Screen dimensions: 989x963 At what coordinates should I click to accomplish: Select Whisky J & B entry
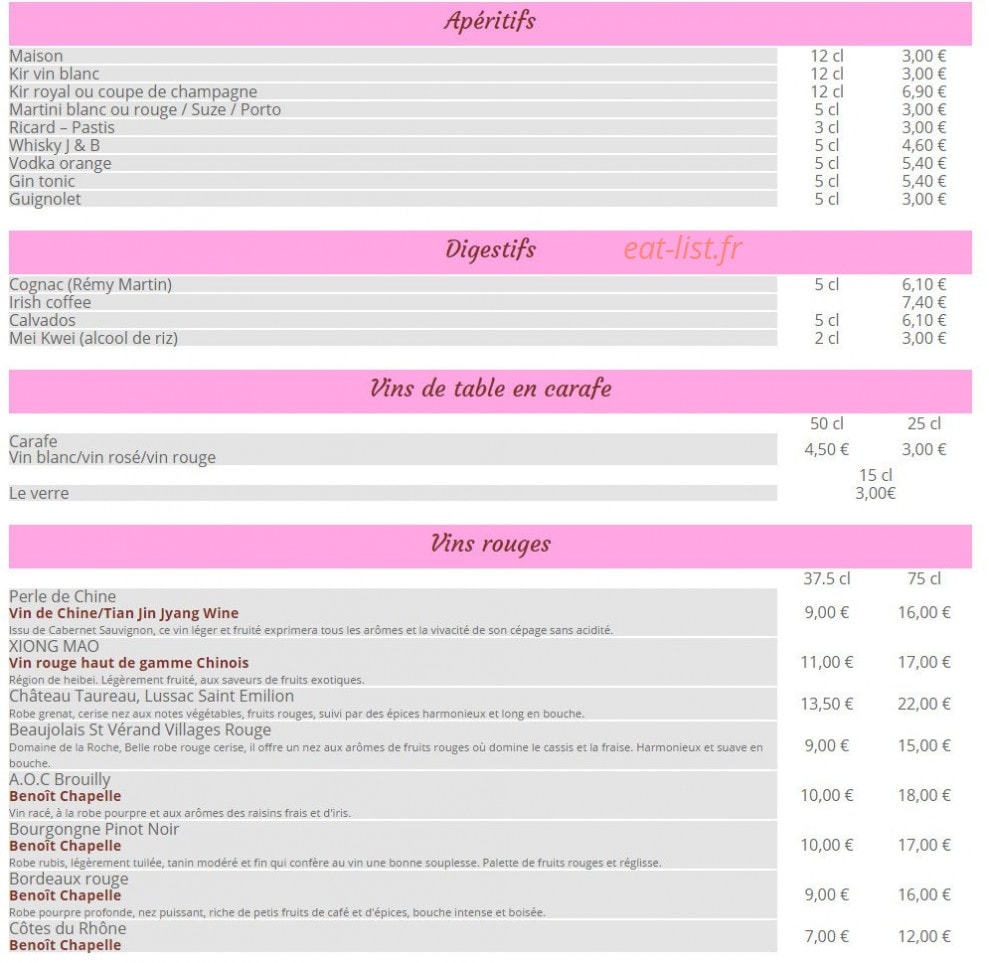54,146
